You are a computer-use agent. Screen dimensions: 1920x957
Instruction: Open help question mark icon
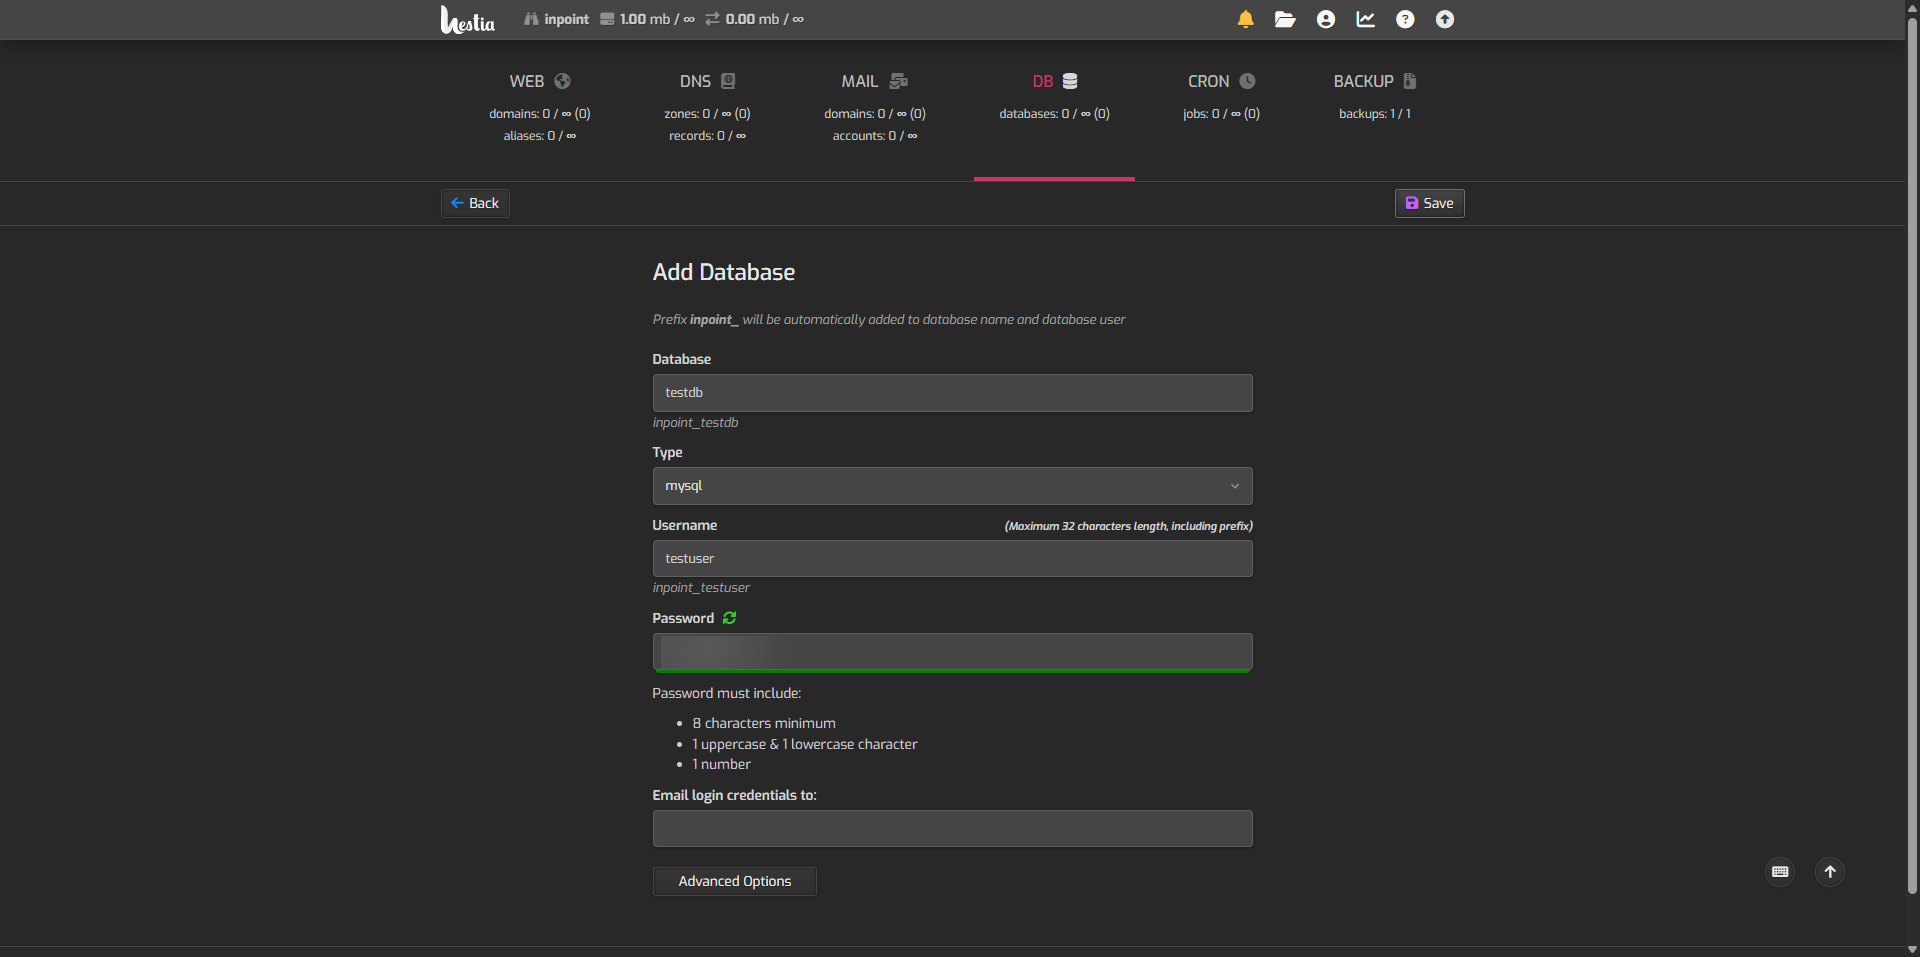click(x=1405, y=19)
